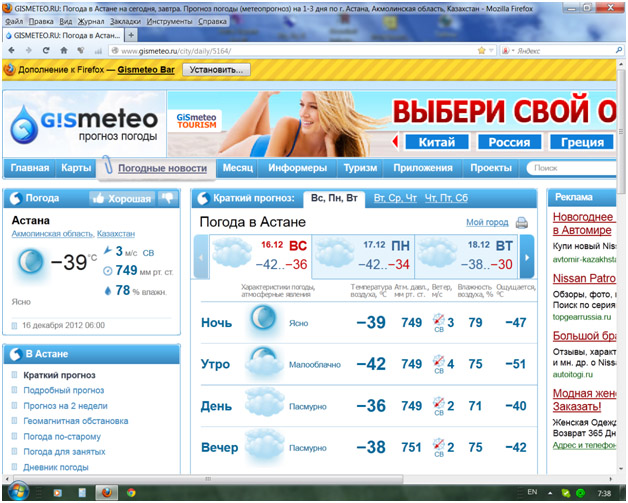Image resolution: width=628 pixels, height=503 pixels.
Task: Select the Китай banner button
Action: point(437,142)
